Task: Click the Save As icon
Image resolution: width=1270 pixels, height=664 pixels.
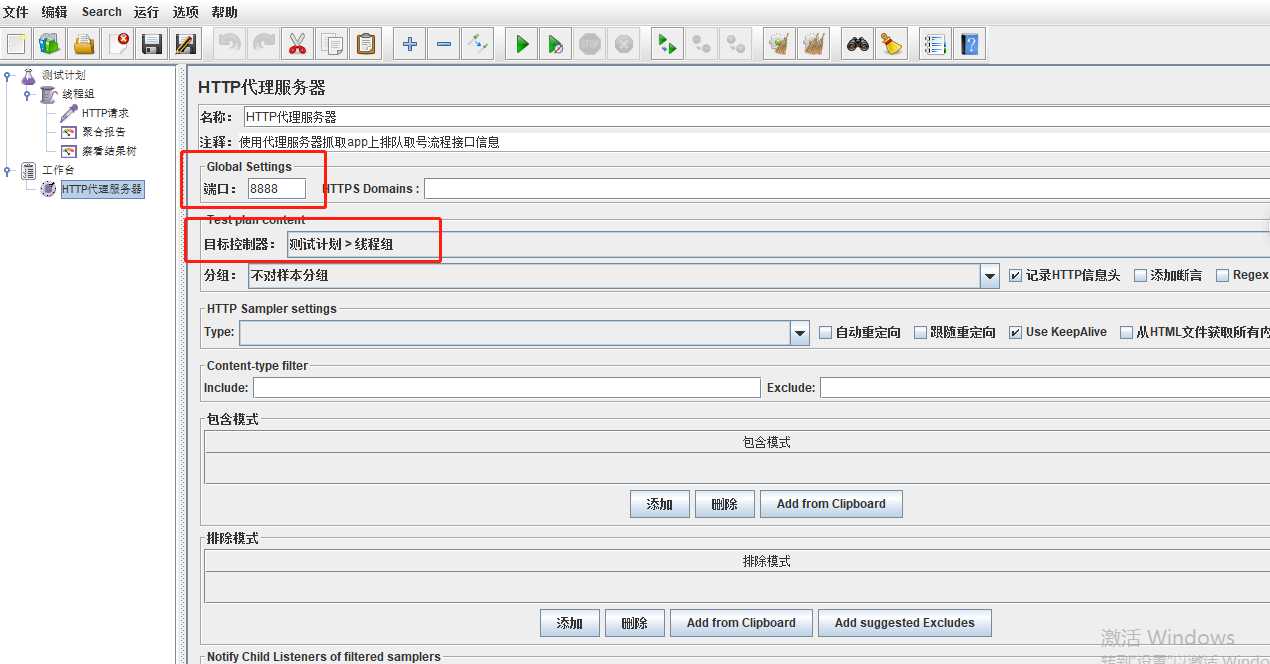Action: [x=186, y=44]
